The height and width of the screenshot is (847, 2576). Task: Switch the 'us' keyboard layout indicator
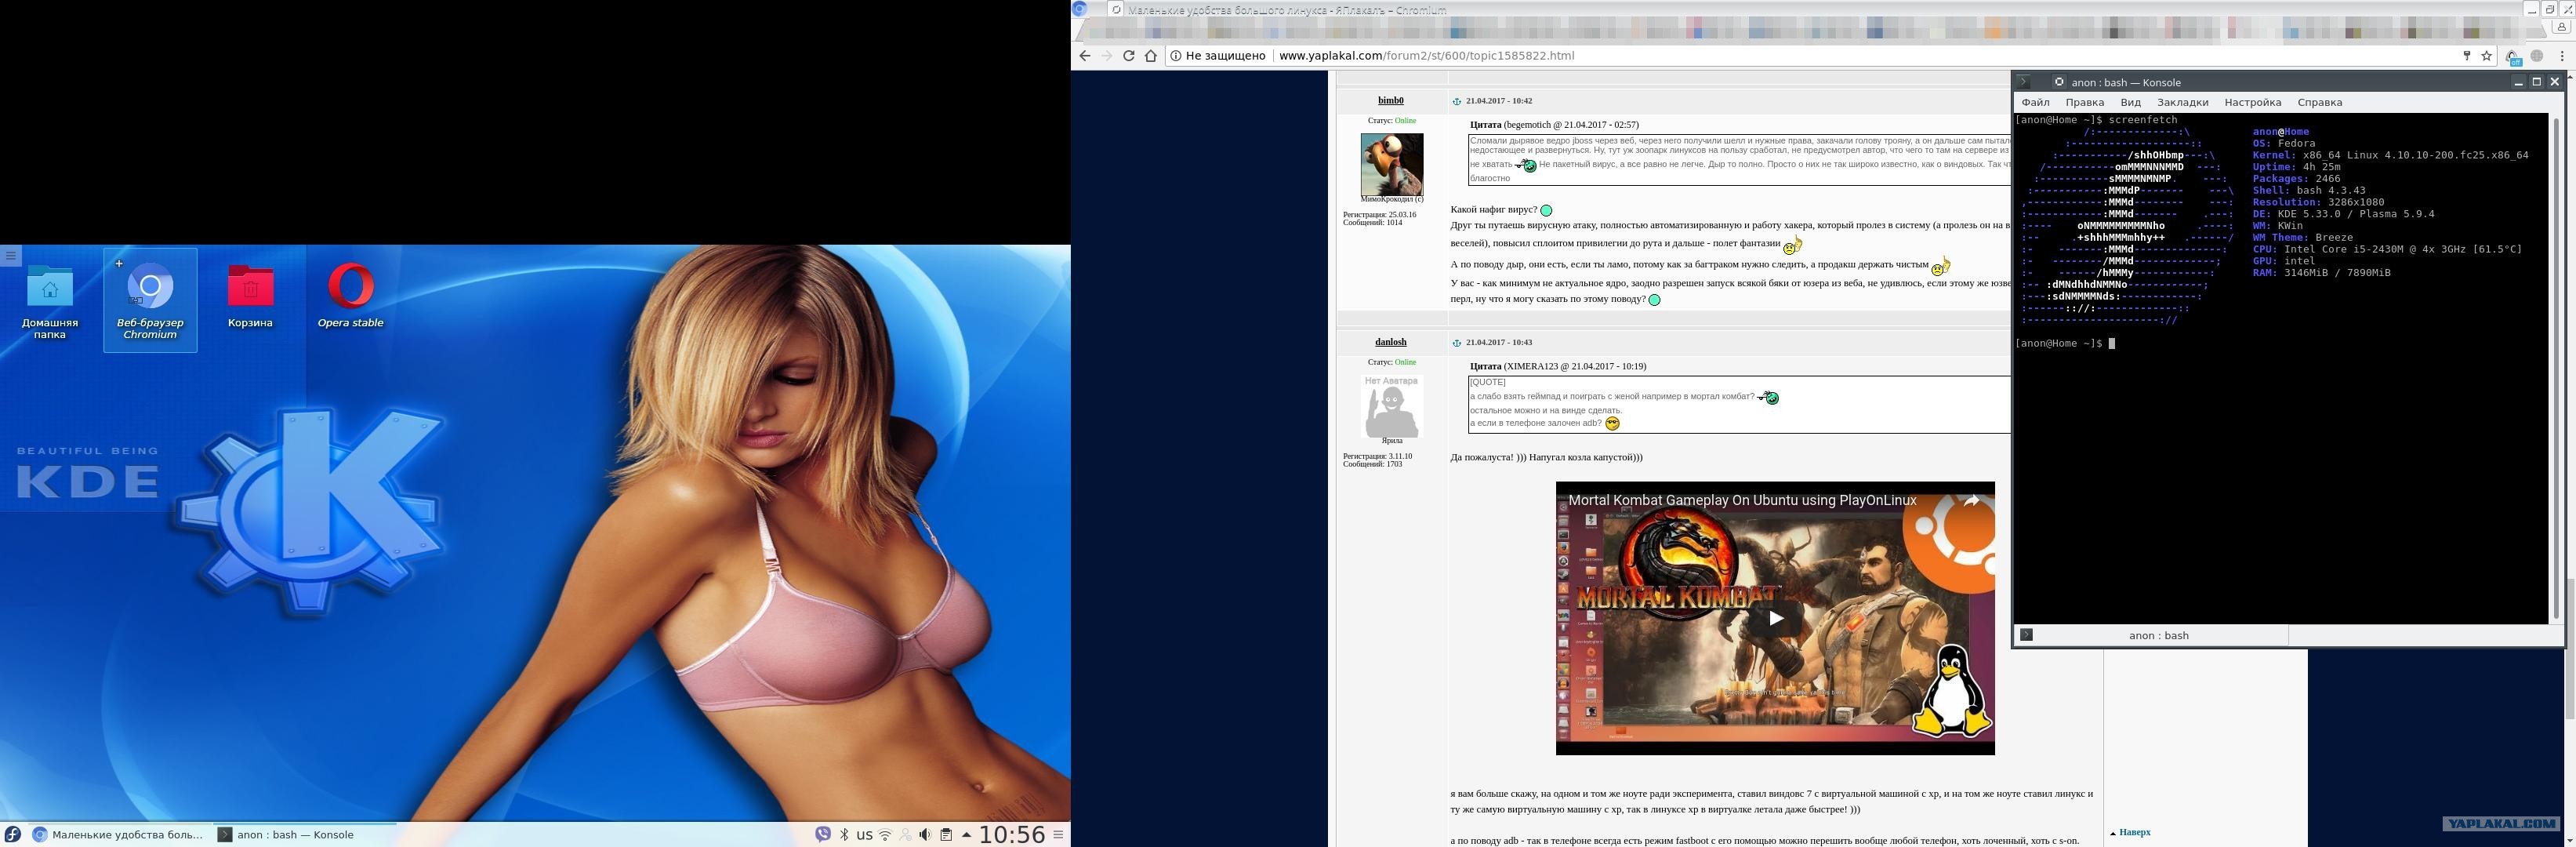tap(864, 834)
